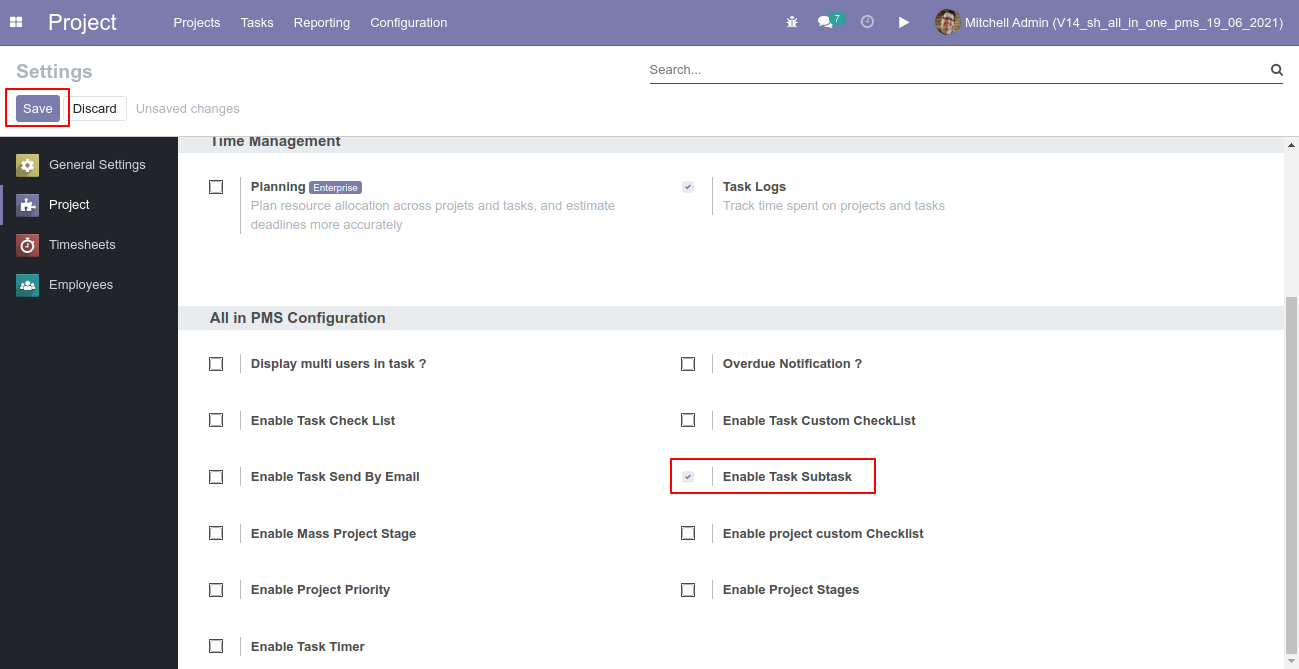Toggle the Task Logs checkbox

point(688,187)
